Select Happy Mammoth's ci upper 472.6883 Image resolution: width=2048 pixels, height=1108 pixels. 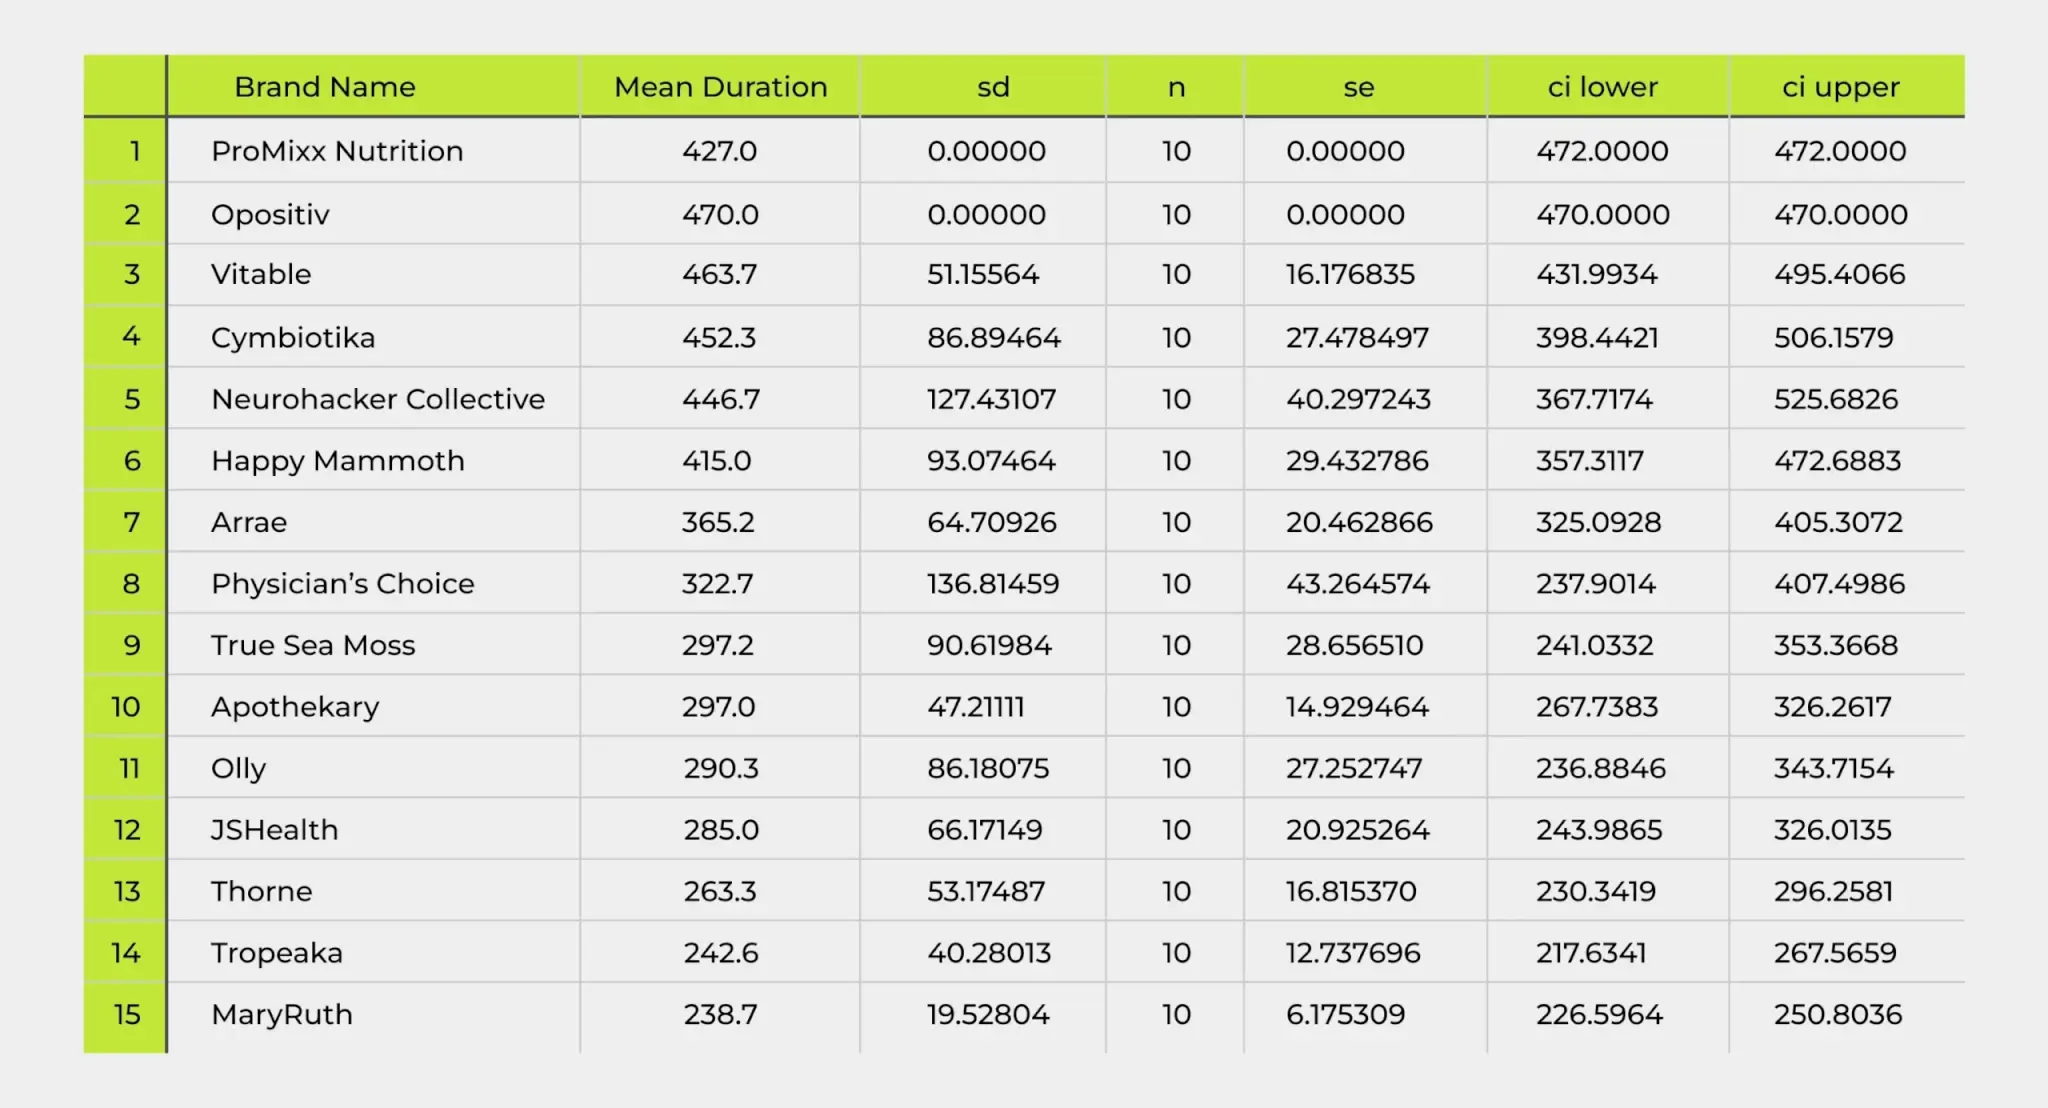click(x=1837, y=461)
